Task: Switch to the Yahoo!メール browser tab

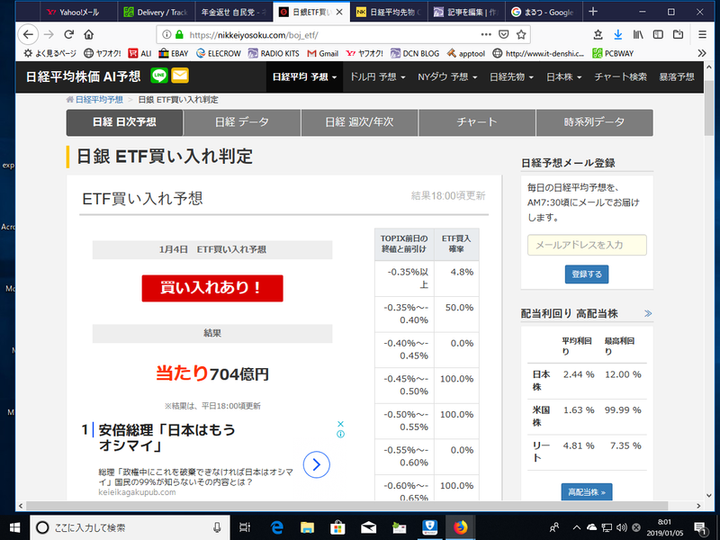Action: coord(76,12)
